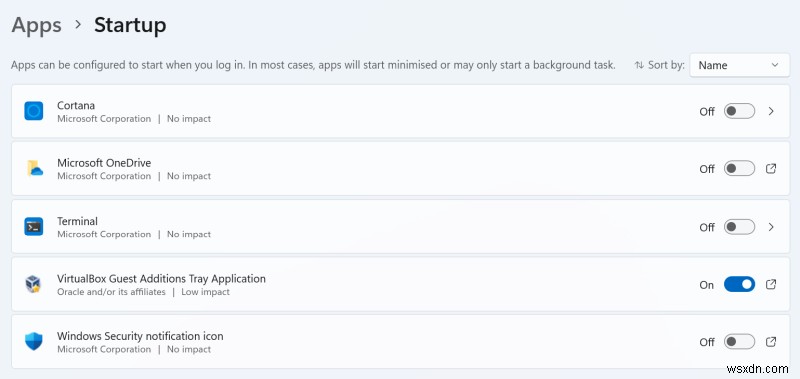Click the startup apps description text

click(313, 65)
